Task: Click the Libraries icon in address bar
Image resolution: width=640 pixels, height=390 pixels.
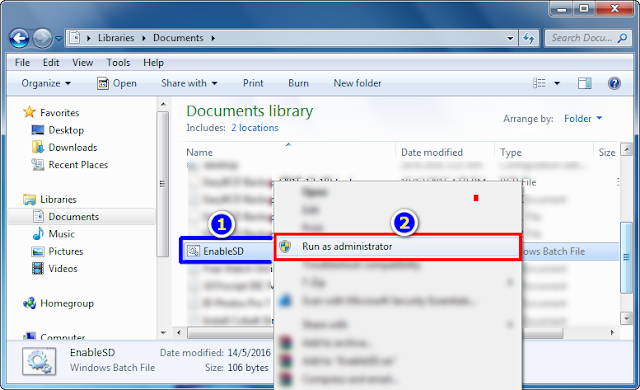Action: tap(75, 38)
